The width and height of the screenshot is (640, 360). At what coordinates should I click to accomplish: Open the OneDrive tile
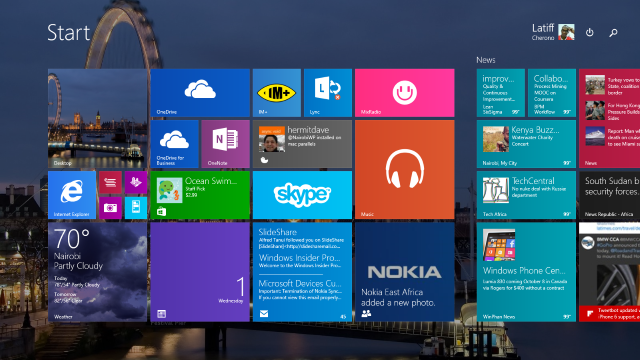[x=200, y=93]
